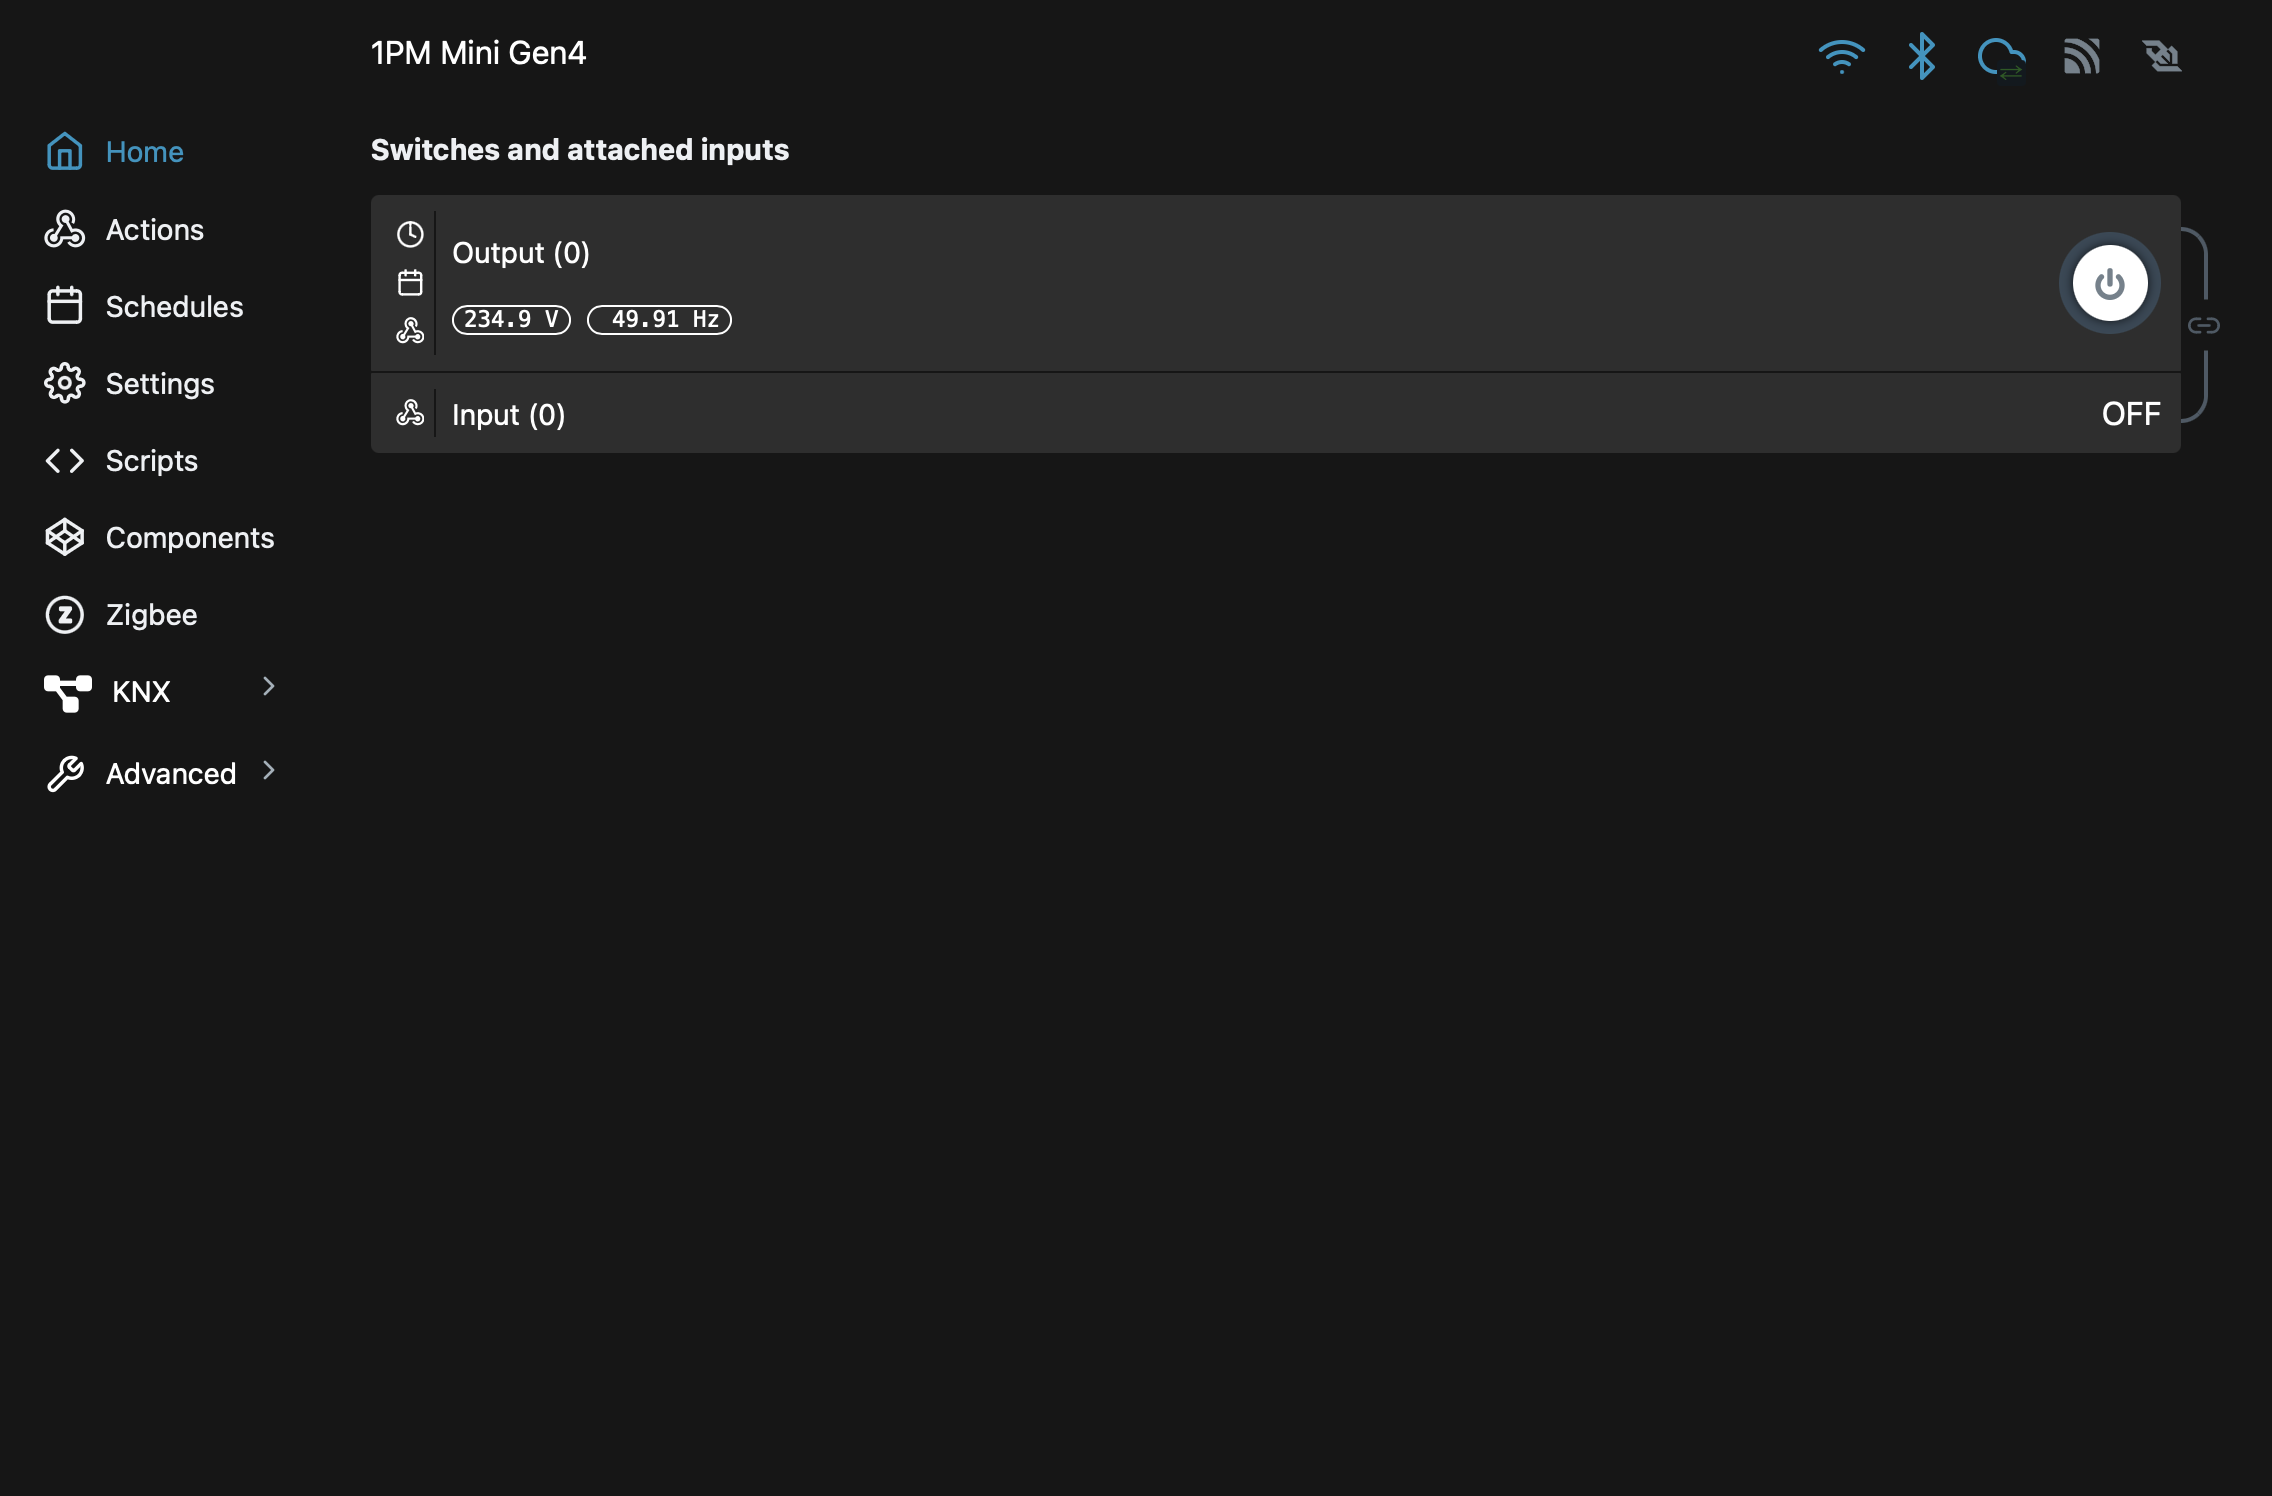Click the MQTT status icon in the header
Screen dimensions: 2272x1496
tap(2083, 57)
